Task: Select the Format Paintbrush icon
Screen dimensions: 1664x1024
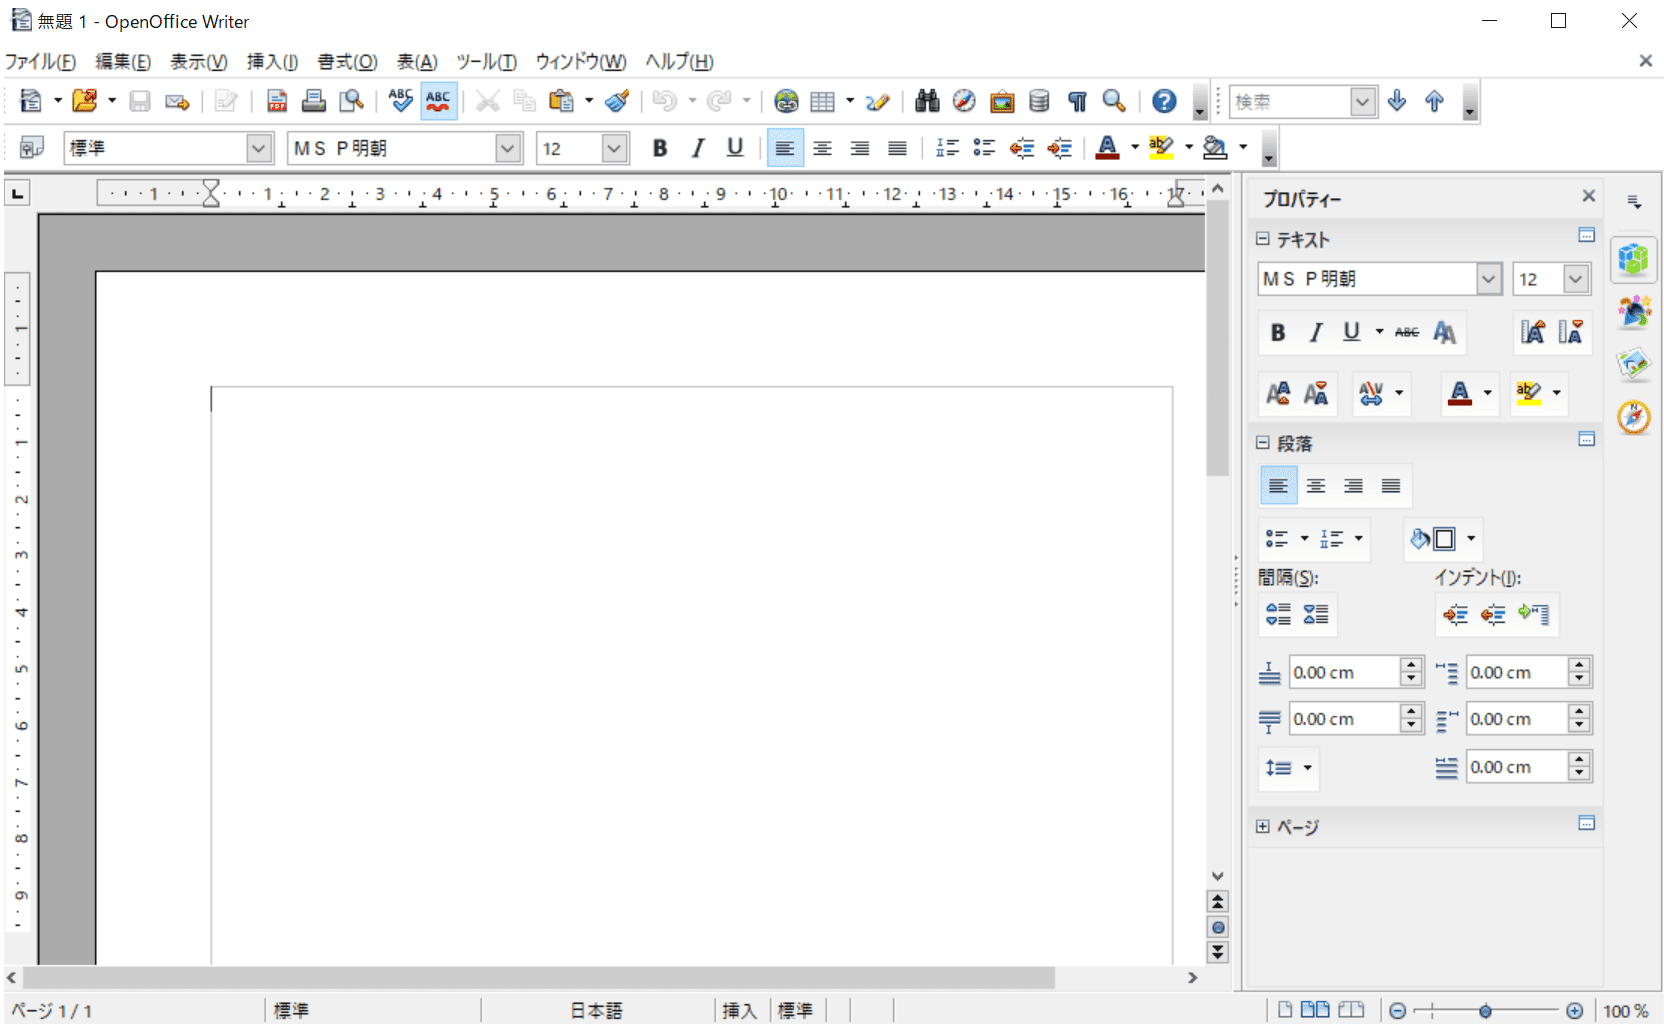Action: [617, 101]
